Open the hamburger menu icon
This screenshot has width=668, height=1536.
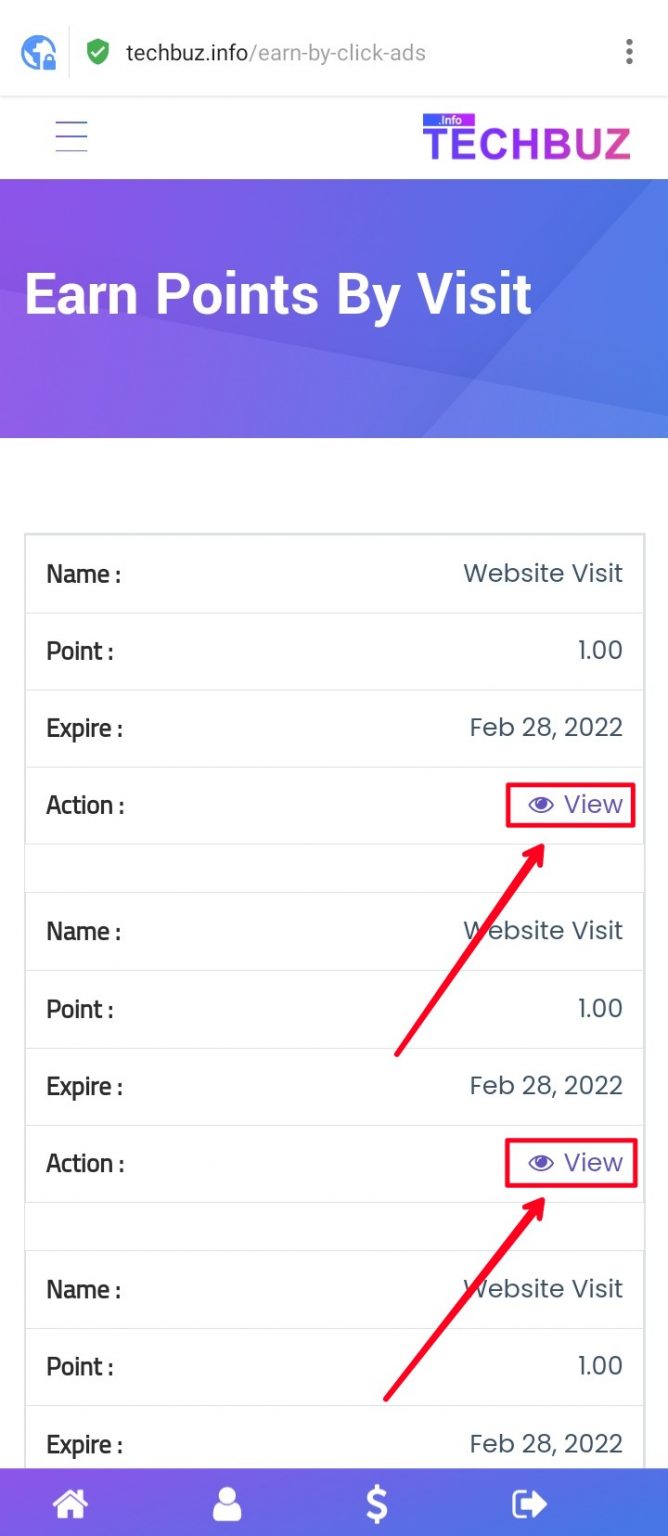pos(71,136)
